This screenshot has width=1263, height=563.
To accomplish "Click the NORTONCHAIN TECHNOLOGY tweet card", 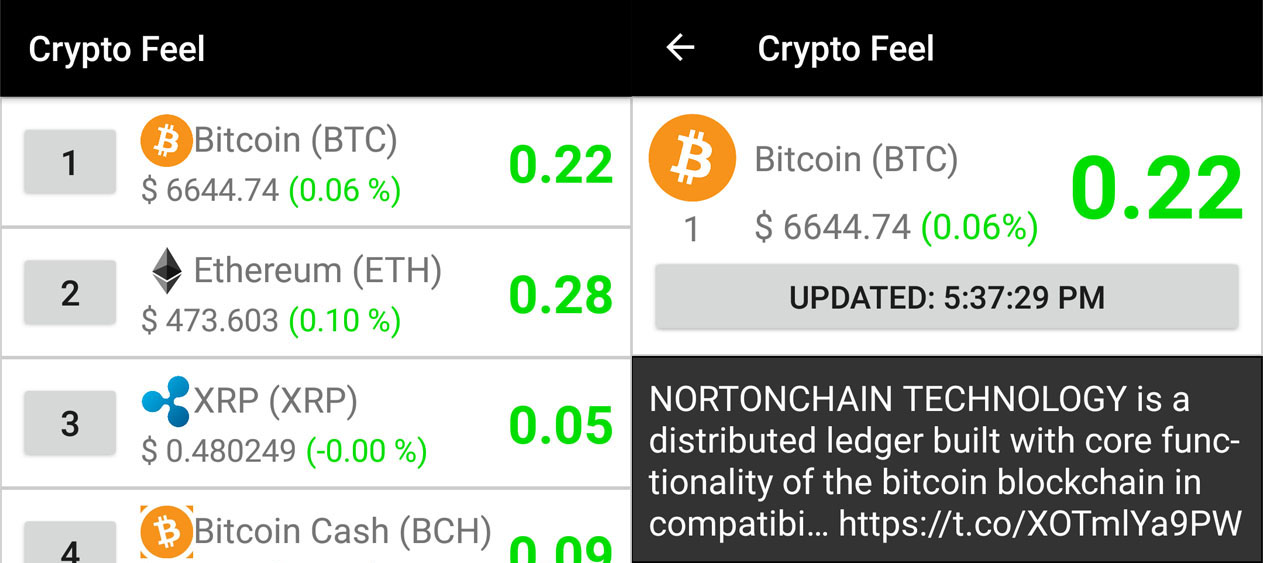I will 947,459.
